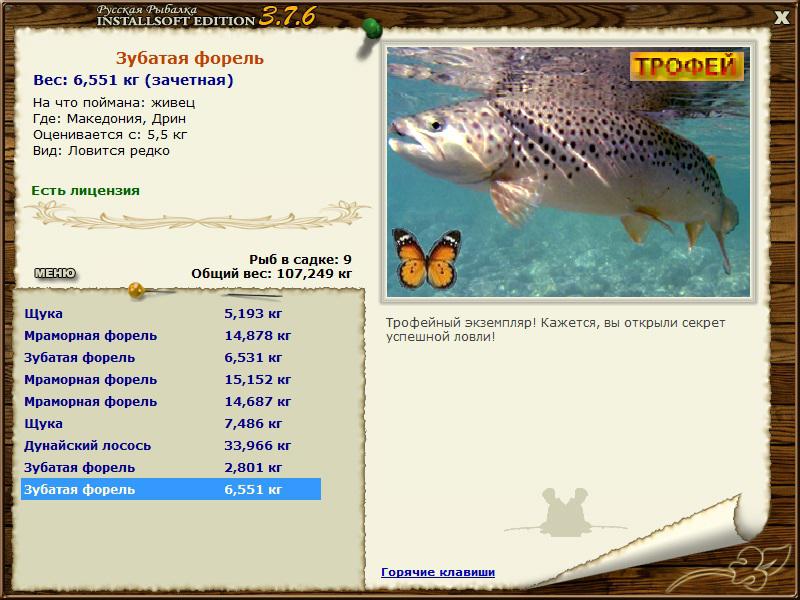Click the Общий вес: 107,249 кг total
Screen dimensions: 800x600
point(271,274)
